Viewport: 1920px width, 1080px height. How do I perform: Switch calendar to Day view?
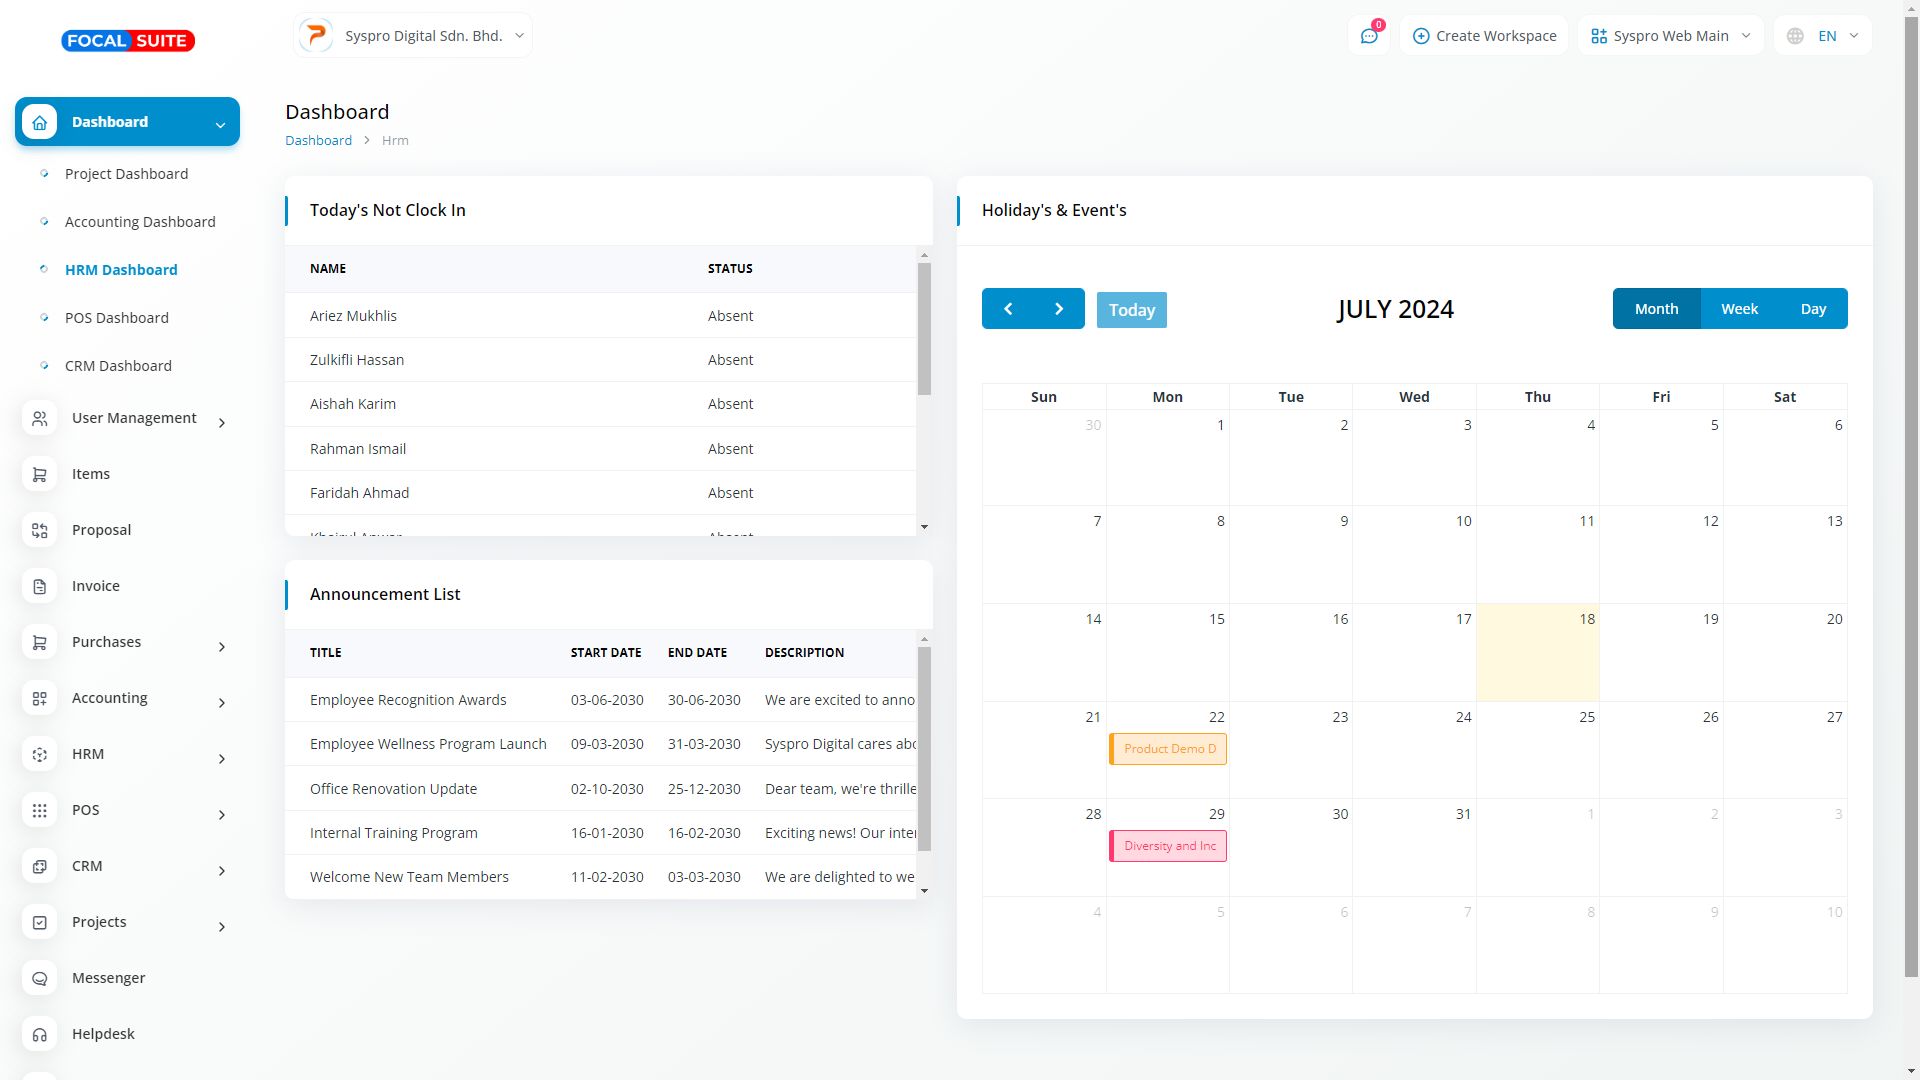point(1813,309)
